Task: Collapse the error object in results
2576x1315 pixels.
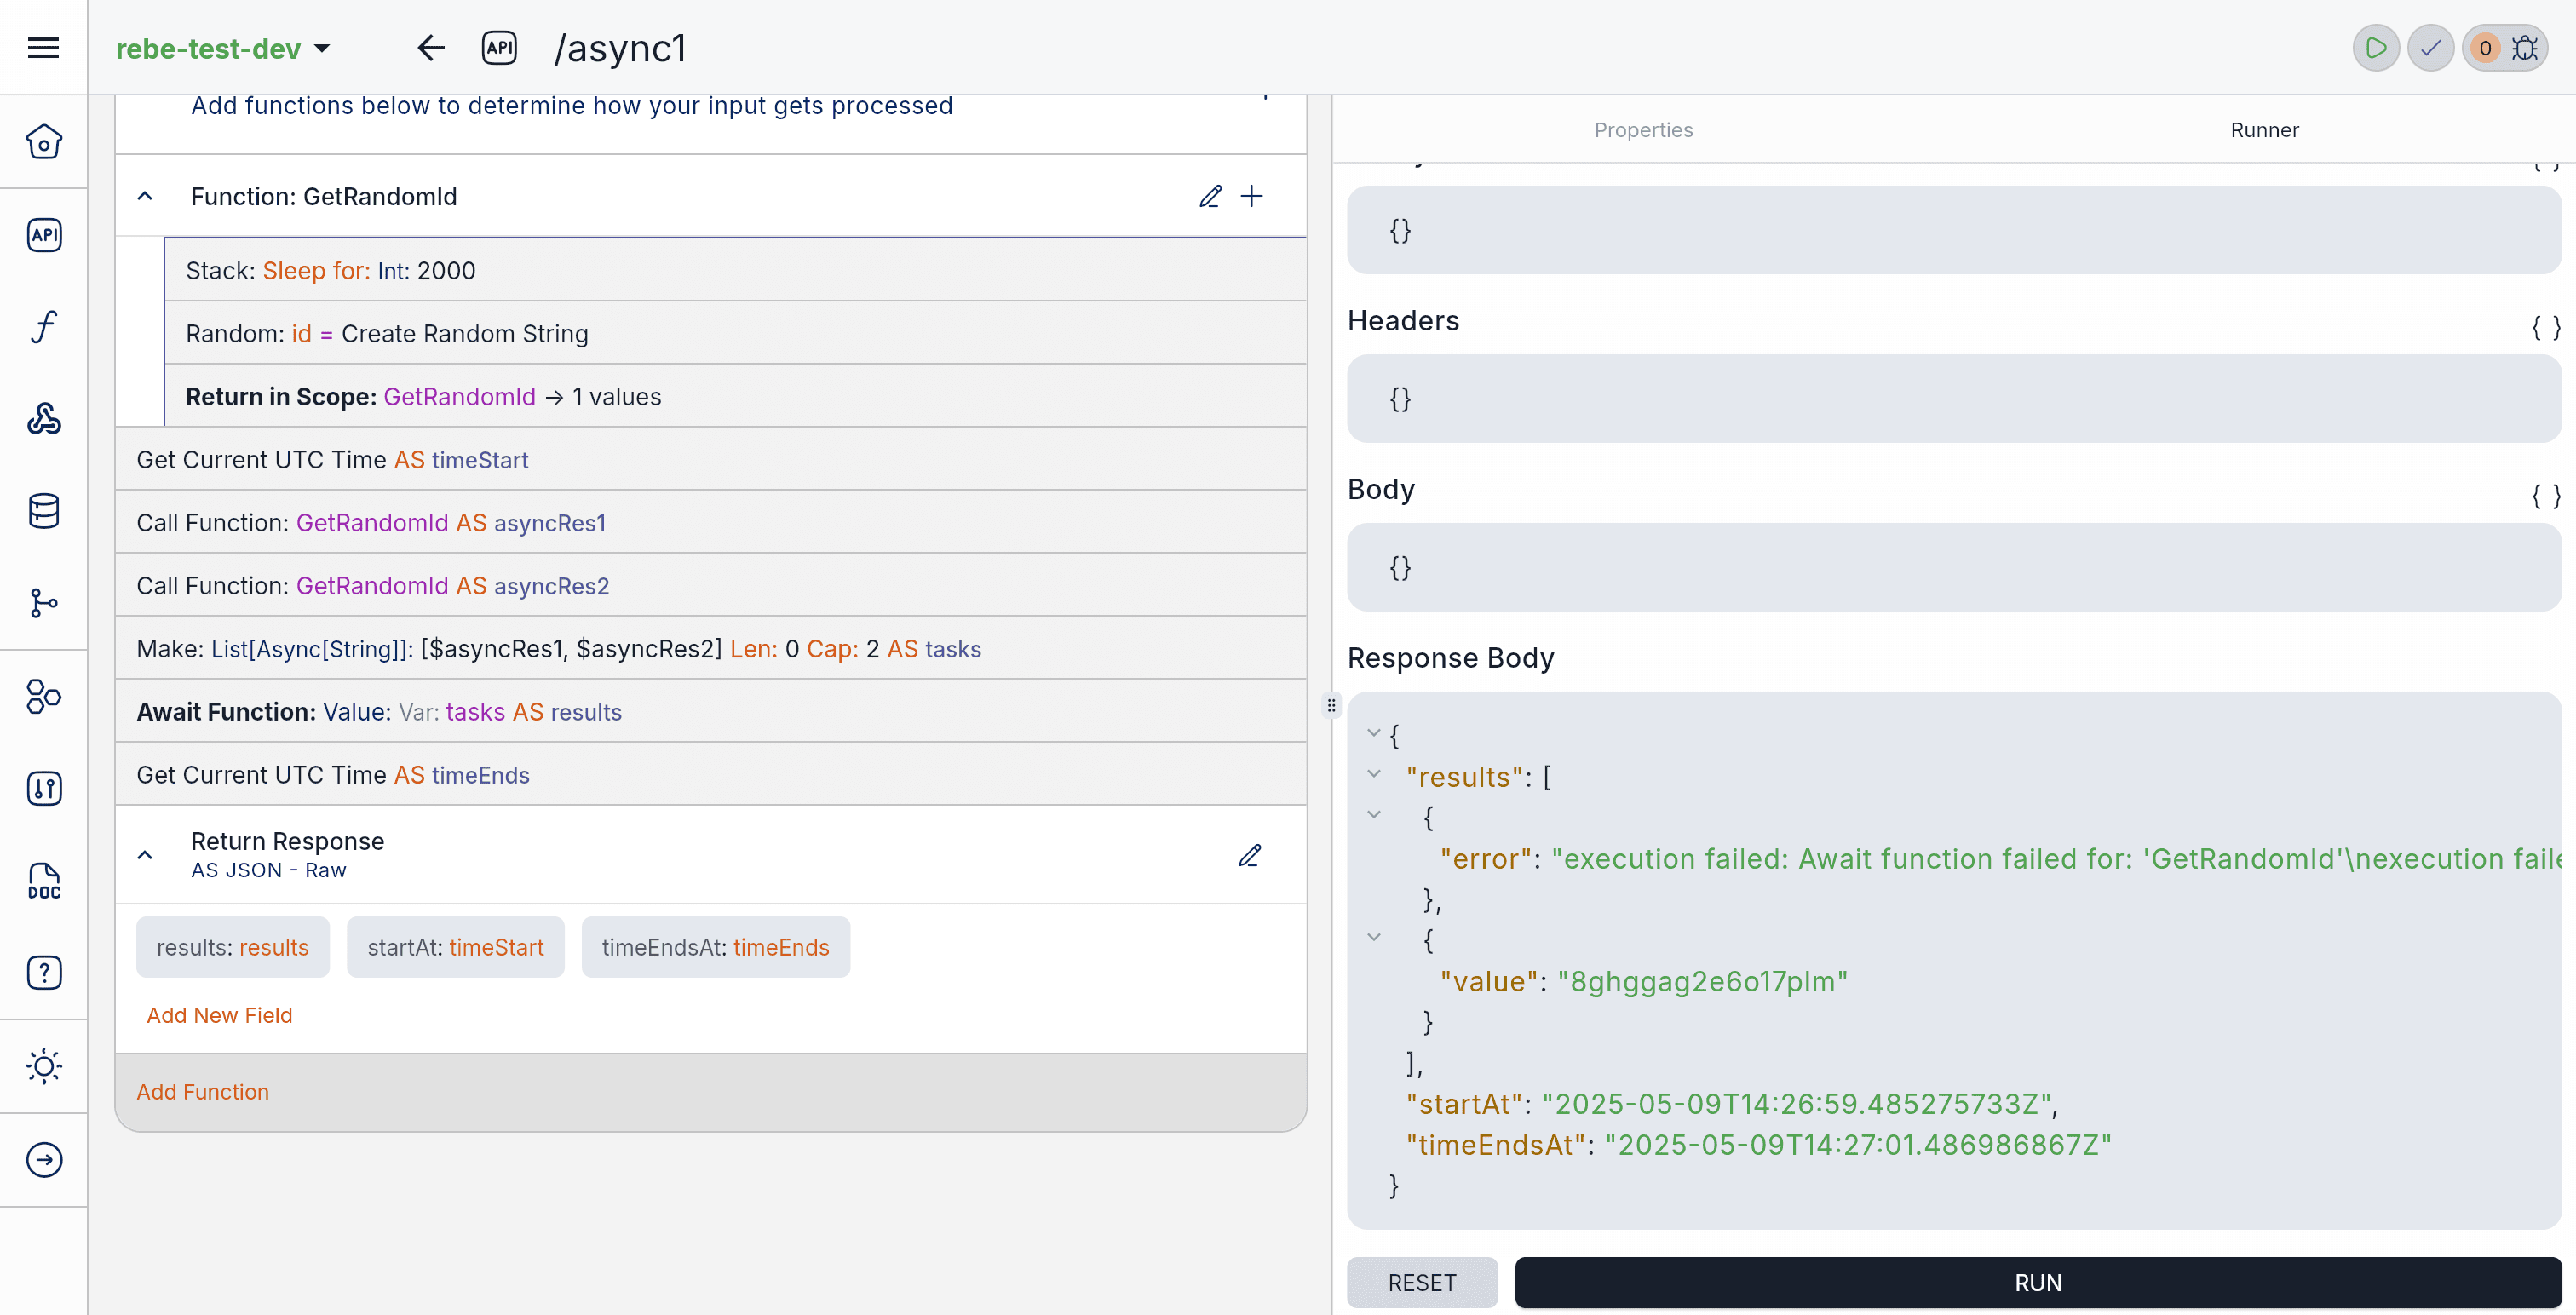Action: tap(1374, 815)
